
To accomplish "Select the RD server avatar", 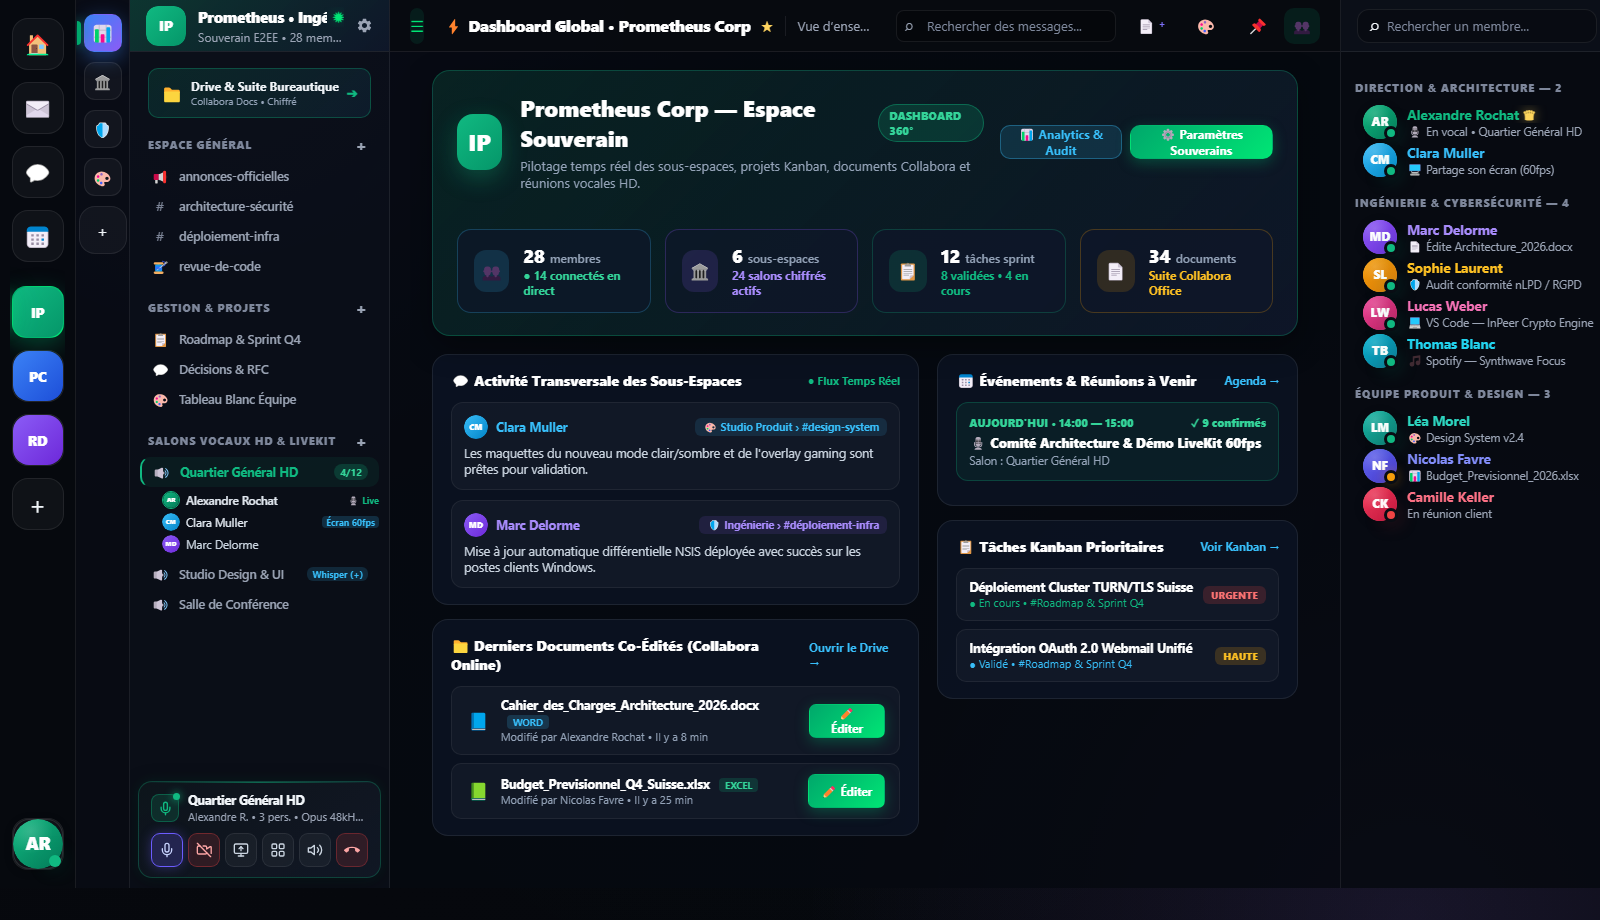I will coord(38,441).
